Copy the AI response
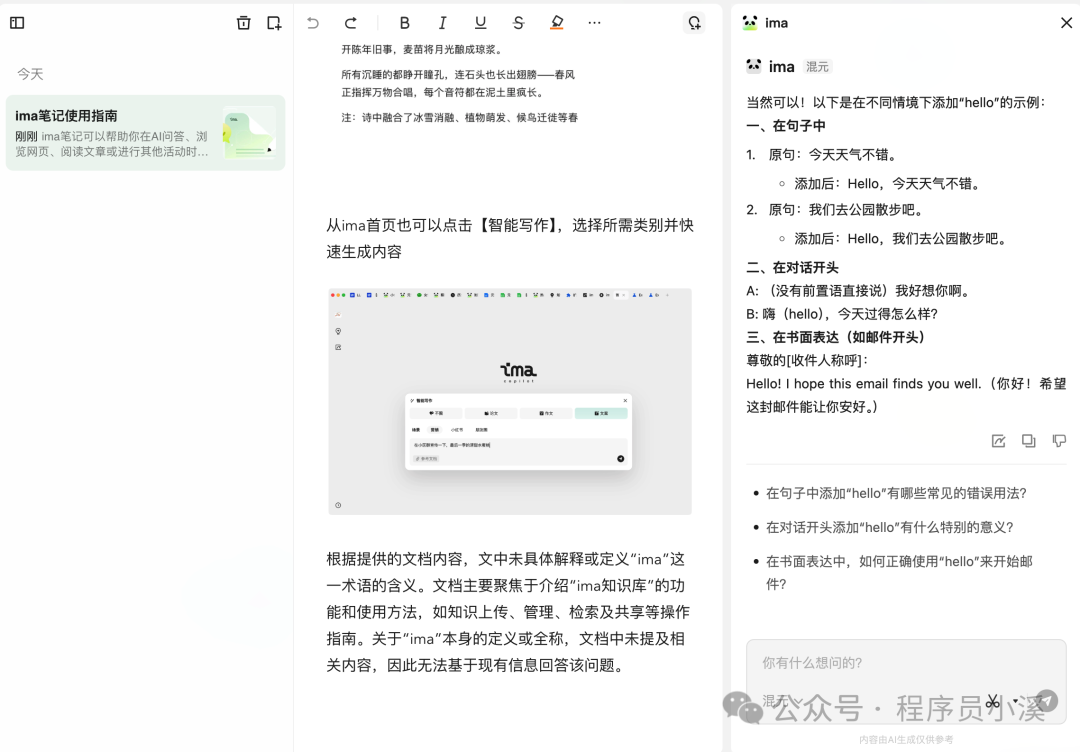 click(x=1028, y=440)
